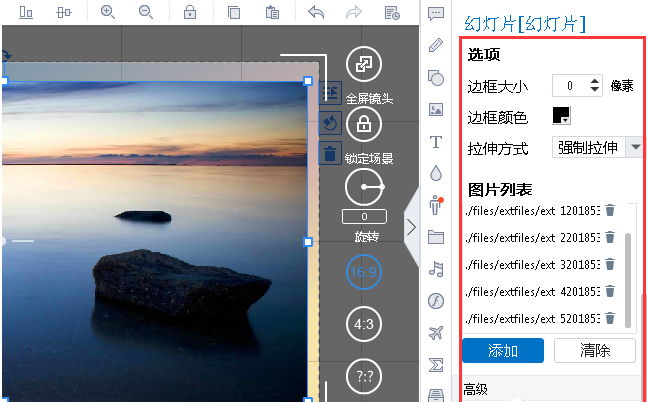Click the rotation angle field showing 0

[x=364, y=216]
